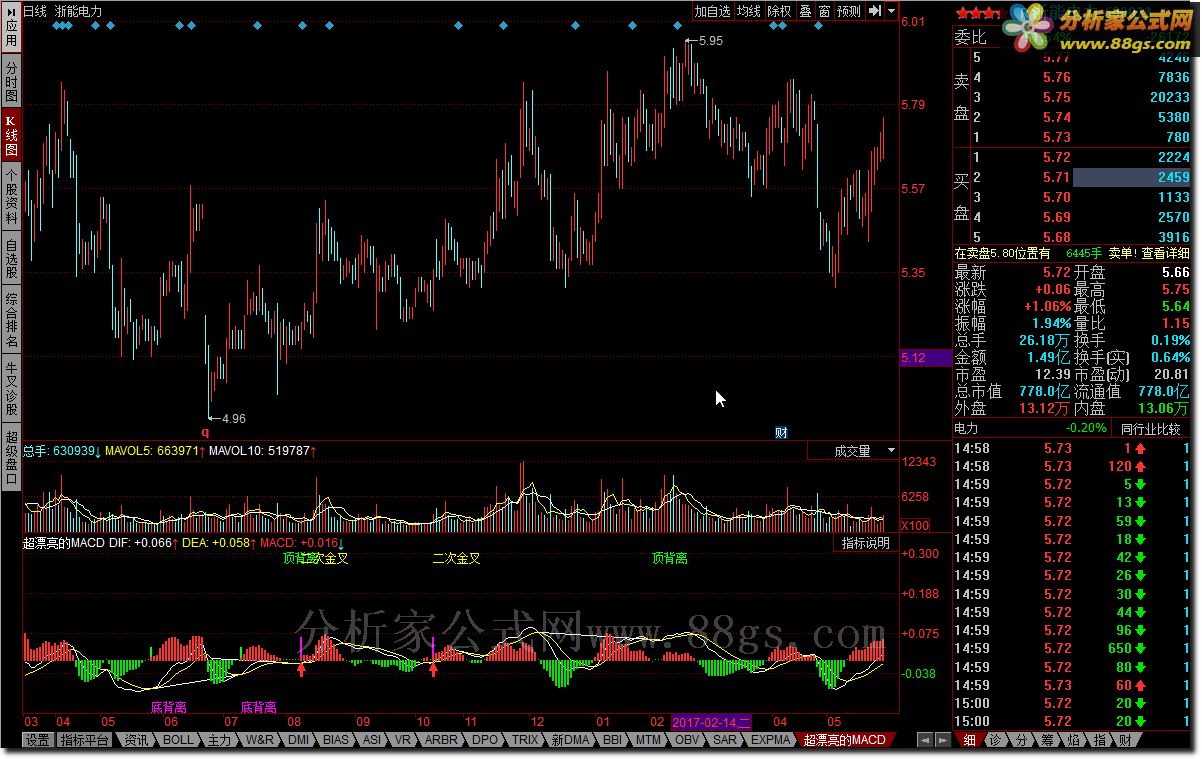
Task: Select the 指 bottom-right tab
Action: [x=1099, y=740]
